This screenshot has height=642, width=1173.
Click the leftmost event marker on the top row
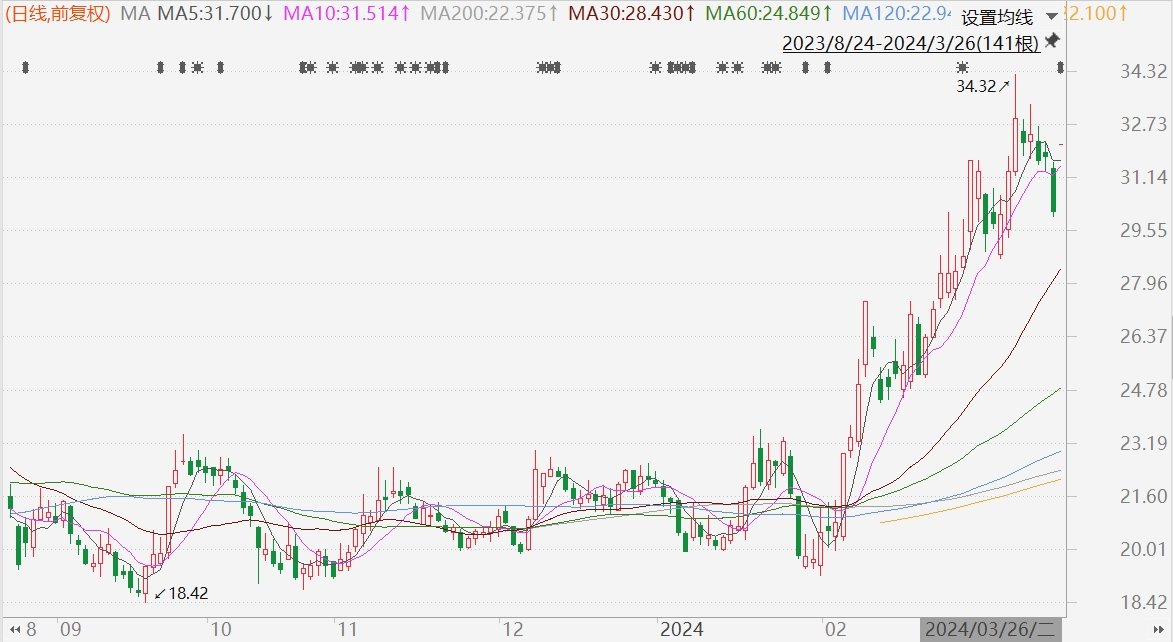point(25,68)
